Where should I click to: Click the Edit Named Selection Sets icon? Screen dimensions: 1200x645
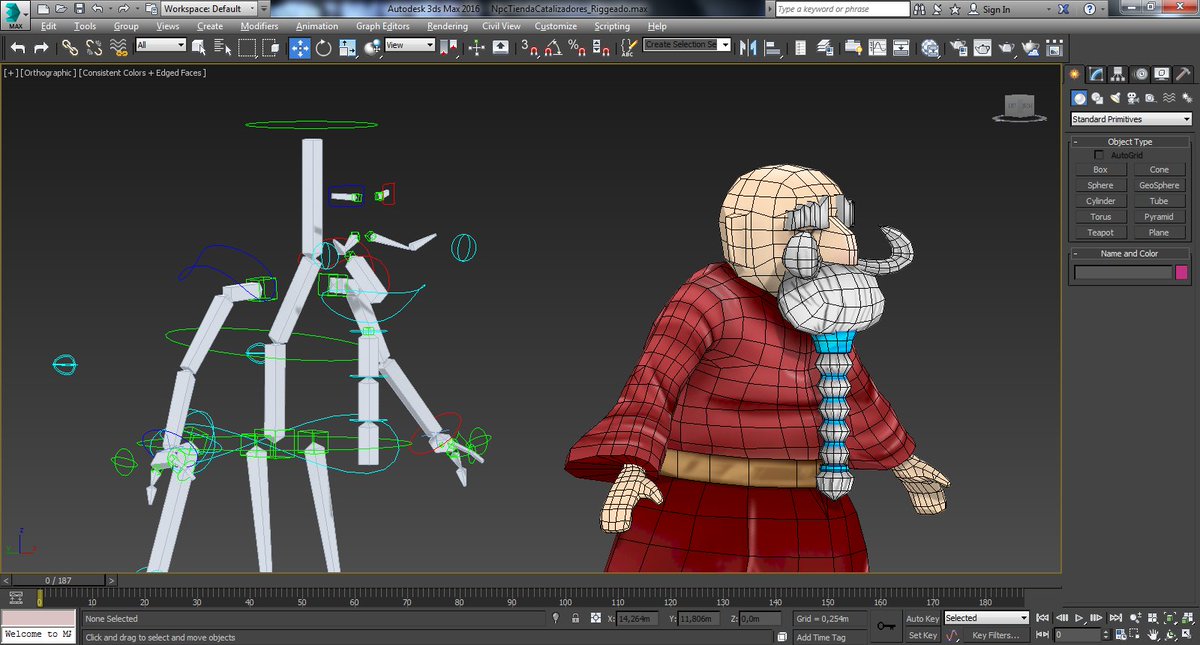pos(629,47)
